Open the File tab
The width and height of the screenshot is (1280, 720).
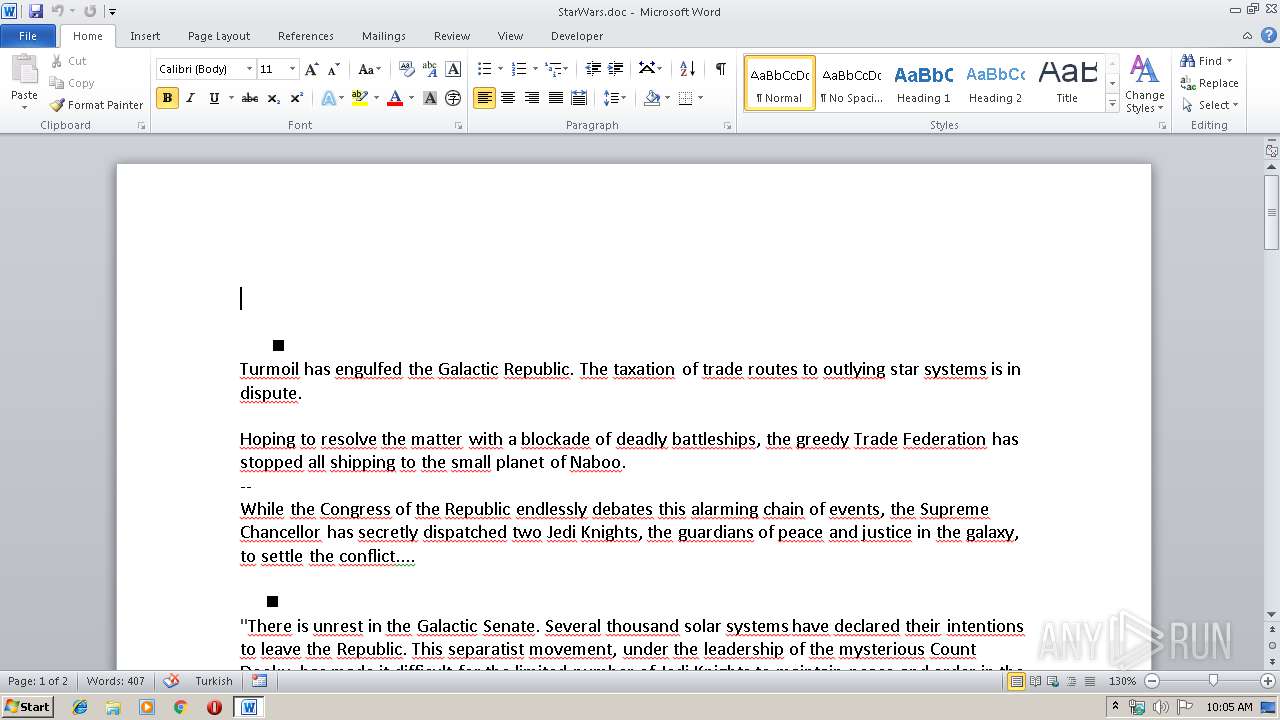coord(28,36)
